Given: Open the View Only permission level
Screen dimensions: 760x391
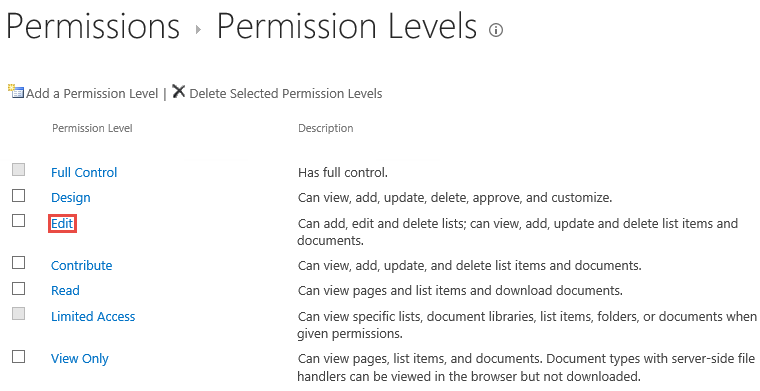Looking at the screenshot, I should click(79, 359).
